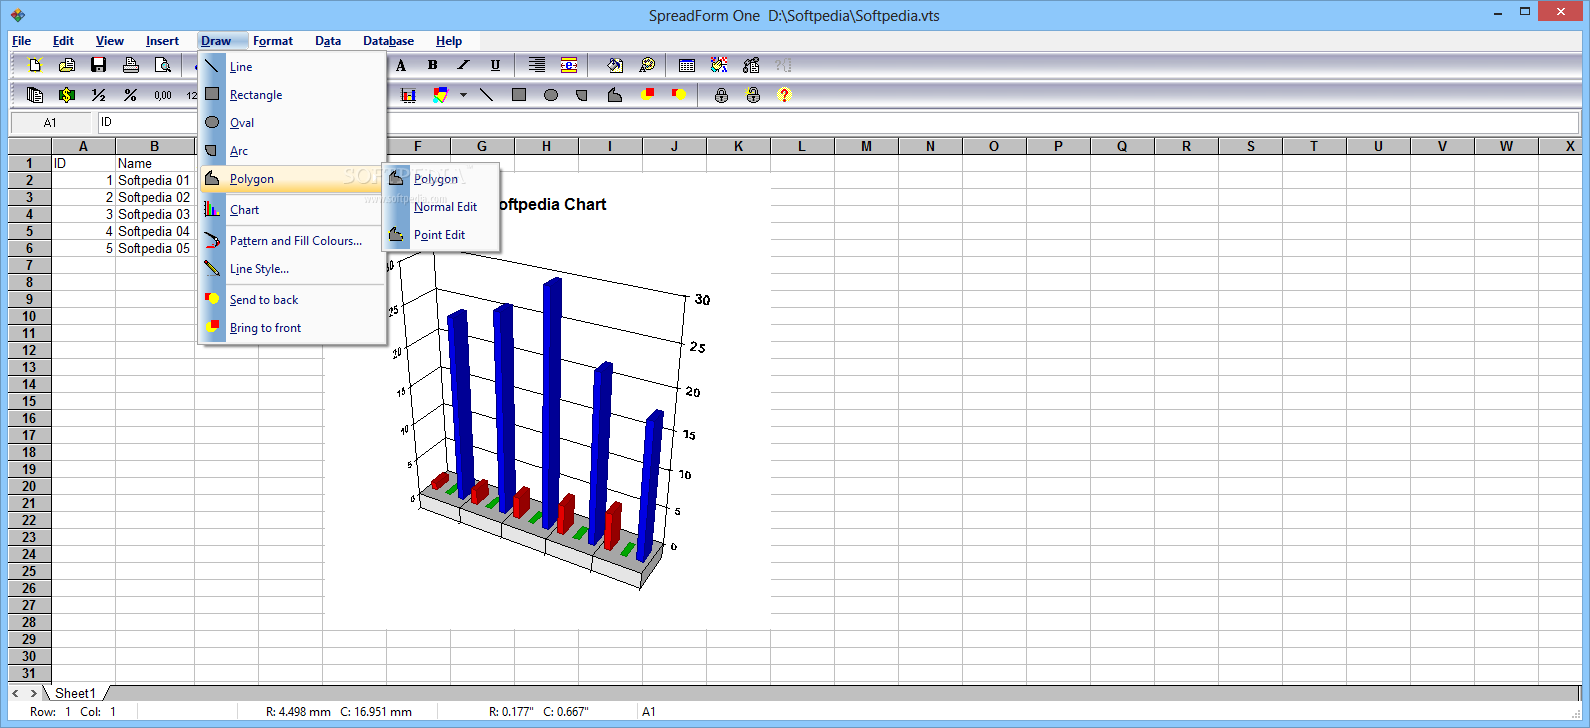Choose Rectangle from the Draw menu
1590x728 pixels.
(293, 95)
